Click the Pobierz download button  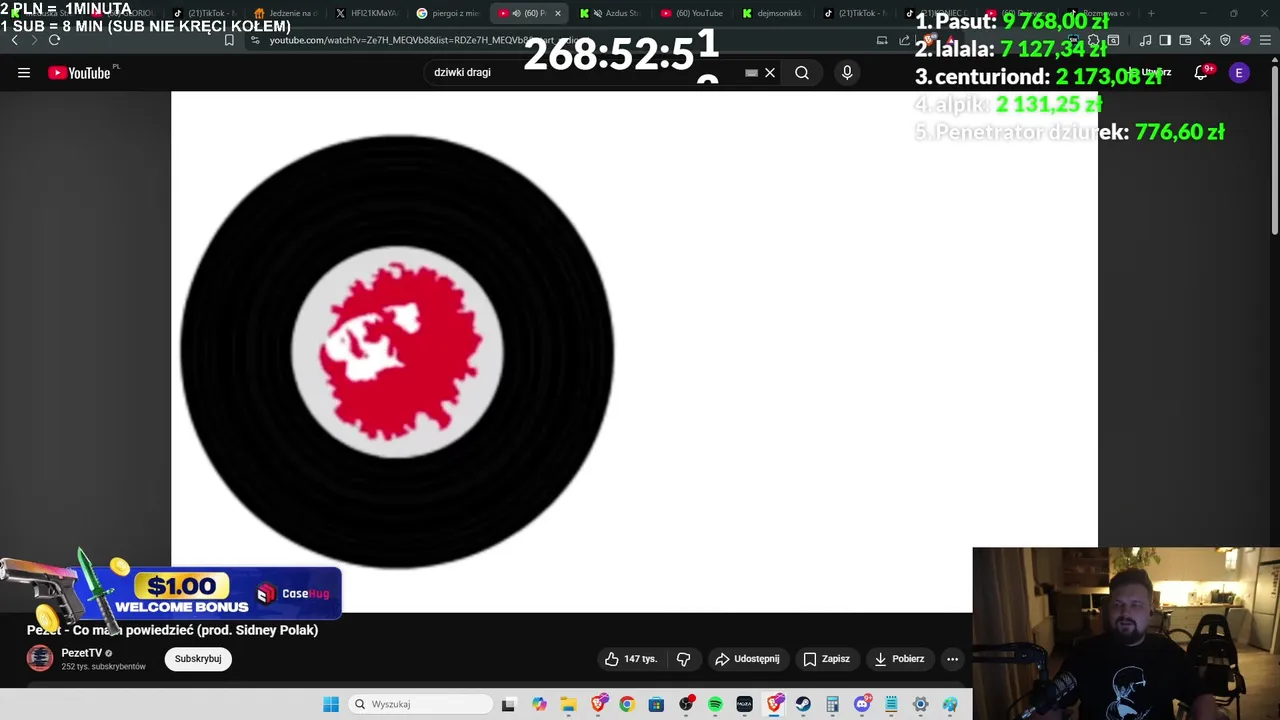point(899,659)
